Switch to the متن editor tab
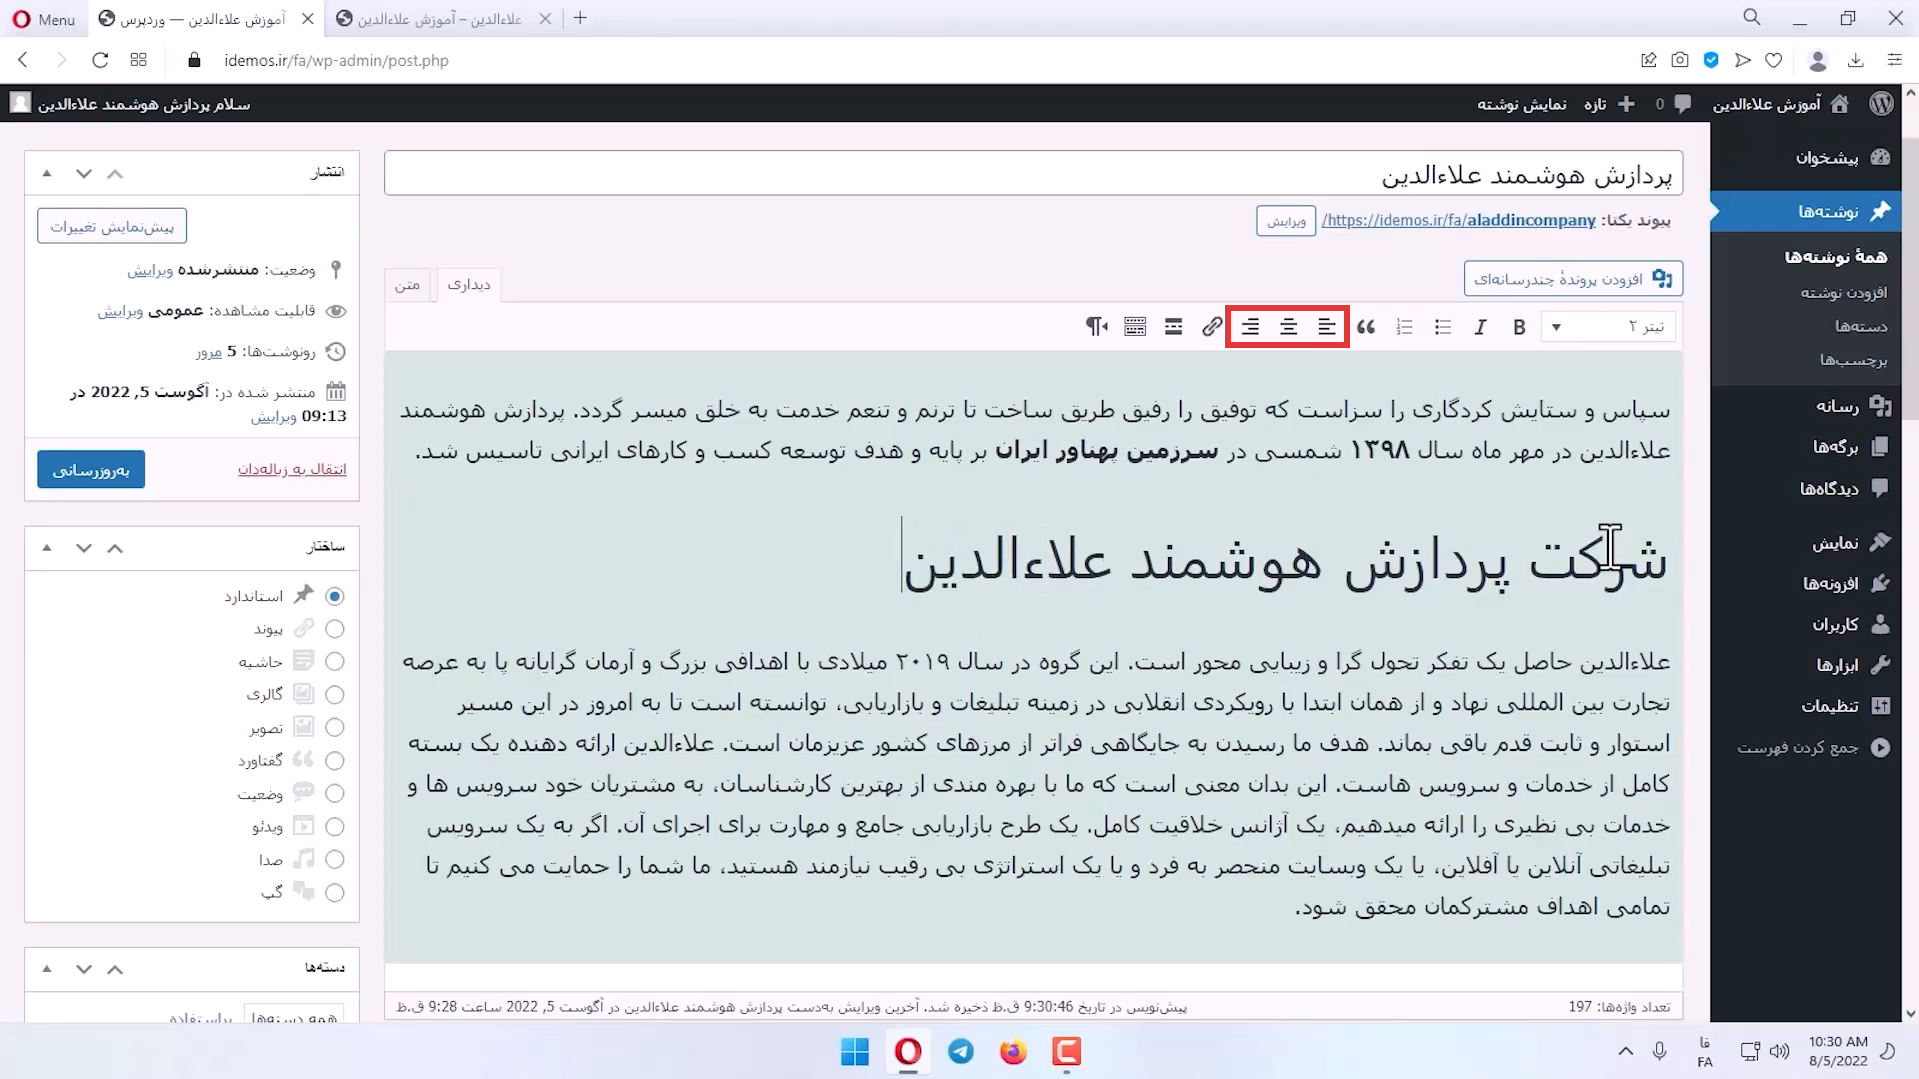The width and height of the screenshot is (1919, 1079). coord(407,285)
